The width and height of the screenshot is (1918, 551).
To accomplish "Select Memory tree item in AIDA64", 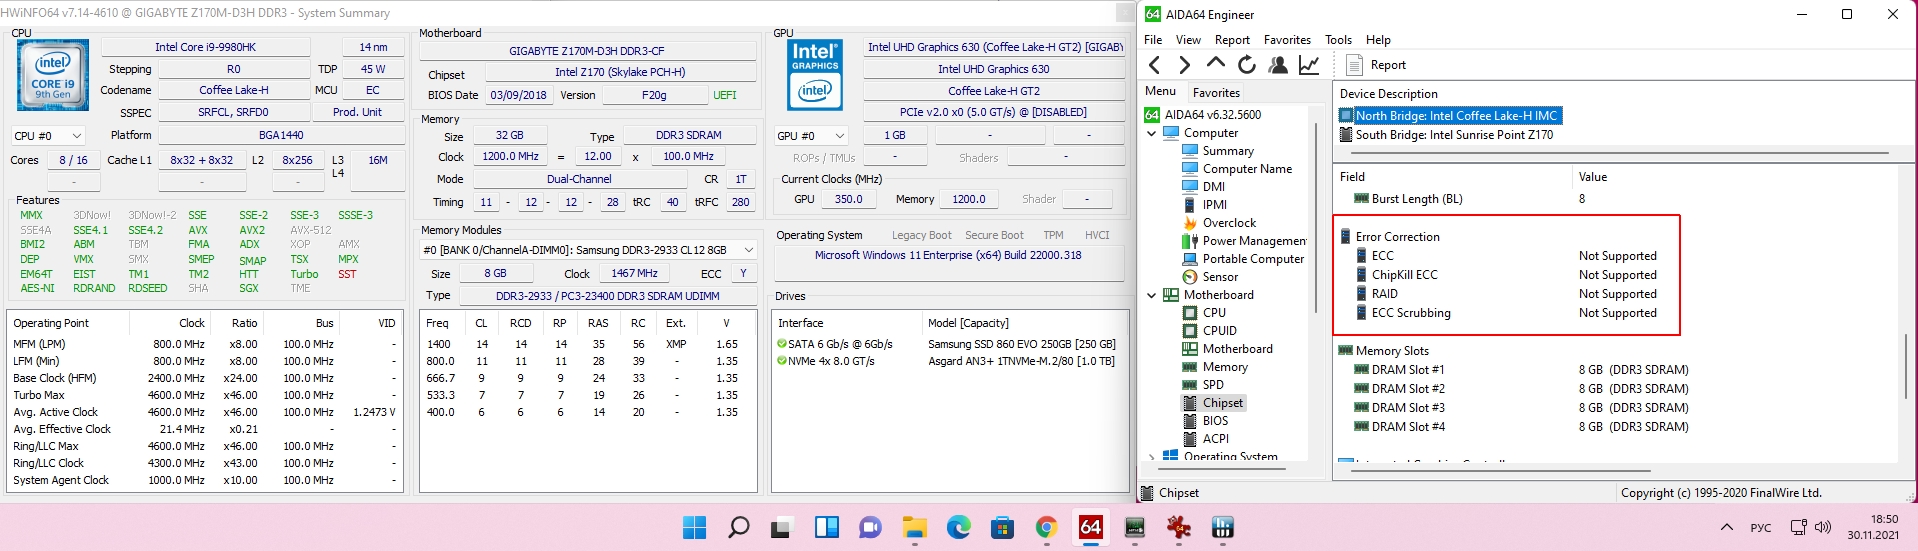I will (x=1215, y=367).
